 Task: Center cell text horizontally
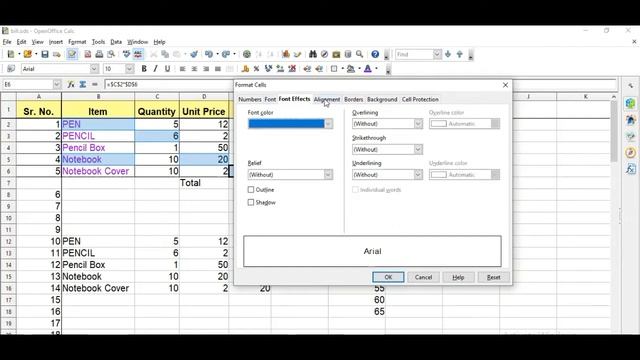pos(194,69)
